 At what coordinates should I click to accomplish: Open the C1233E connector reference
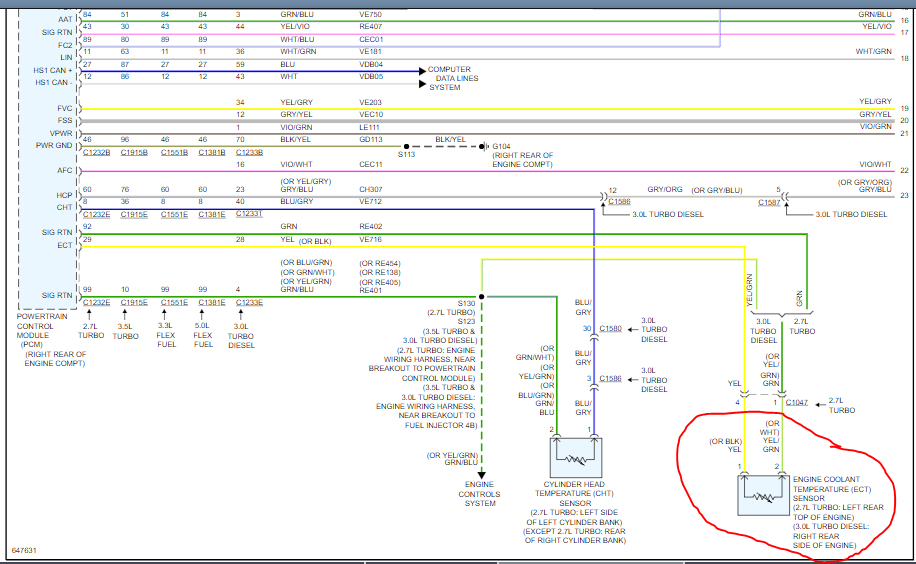click(249, 302)
